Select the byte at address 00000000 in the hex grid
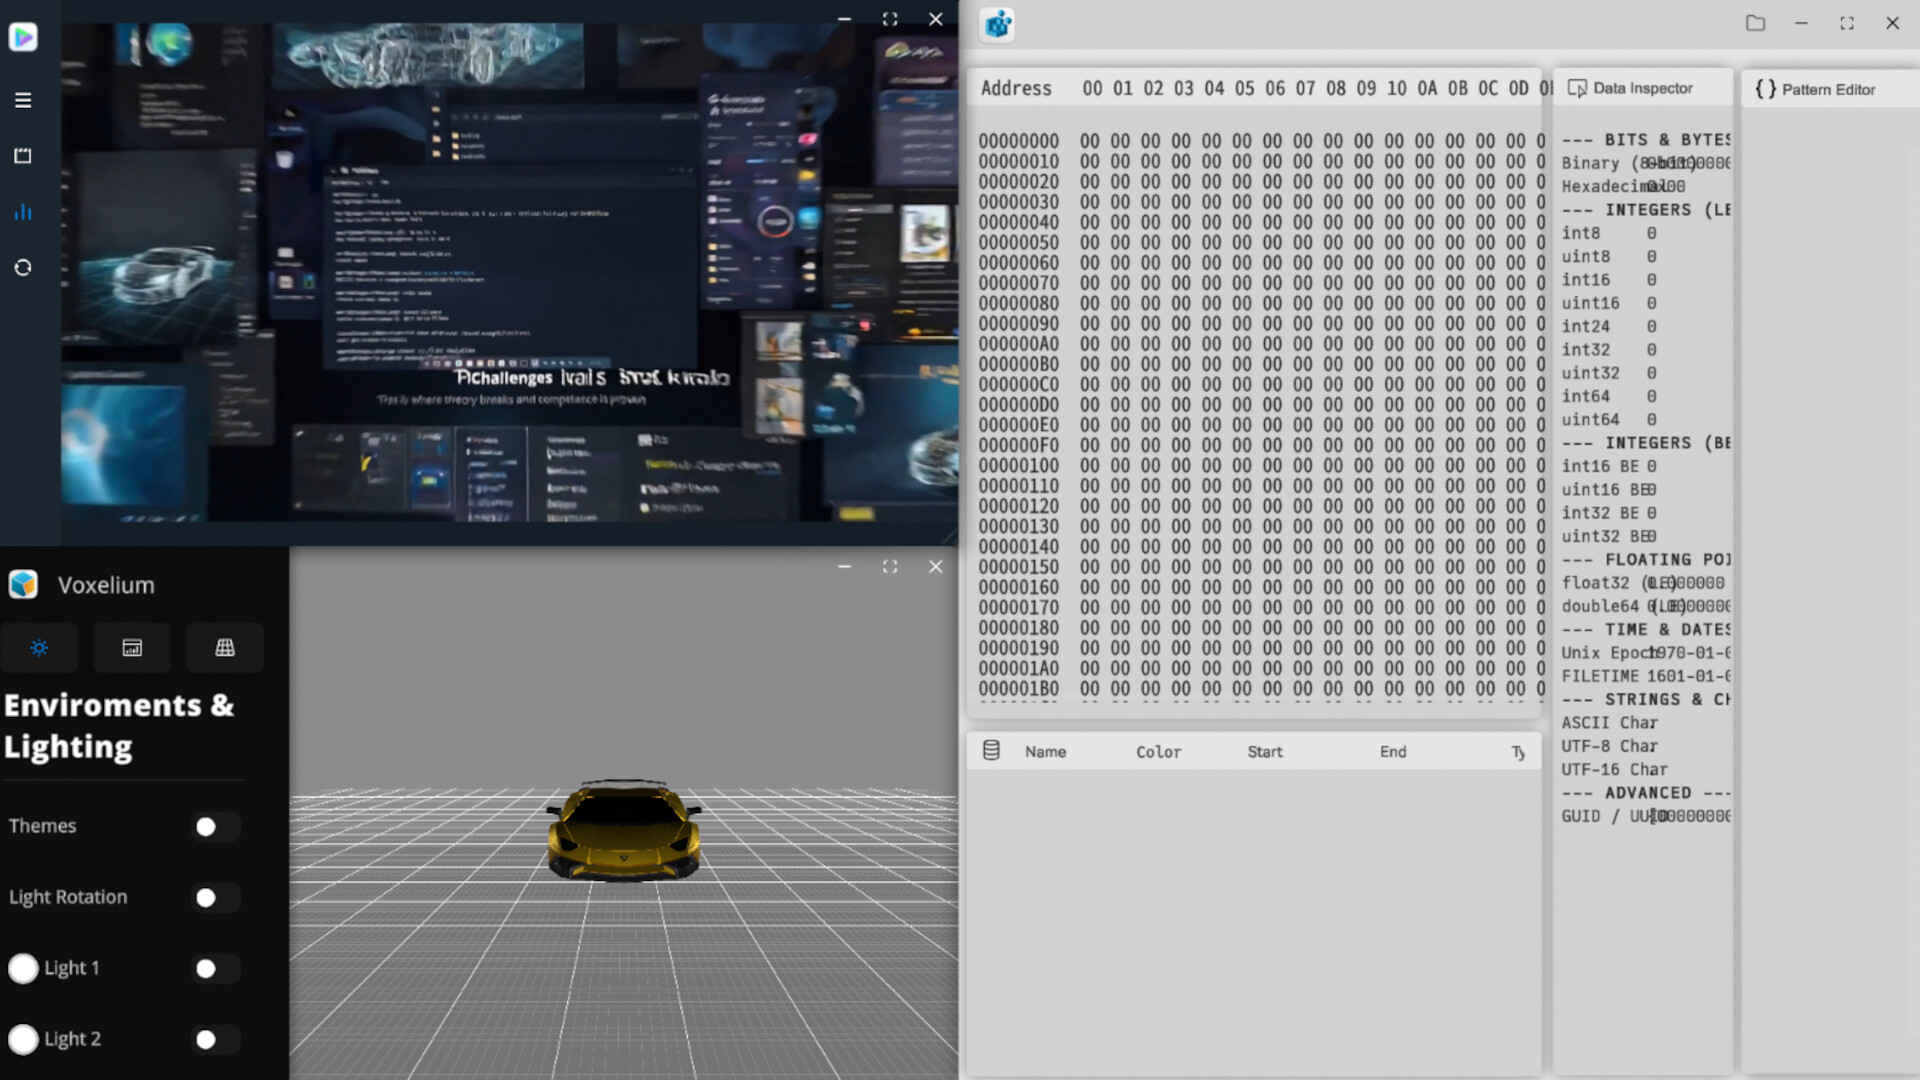1920x1080 pixels. (x=1089, y=140)
